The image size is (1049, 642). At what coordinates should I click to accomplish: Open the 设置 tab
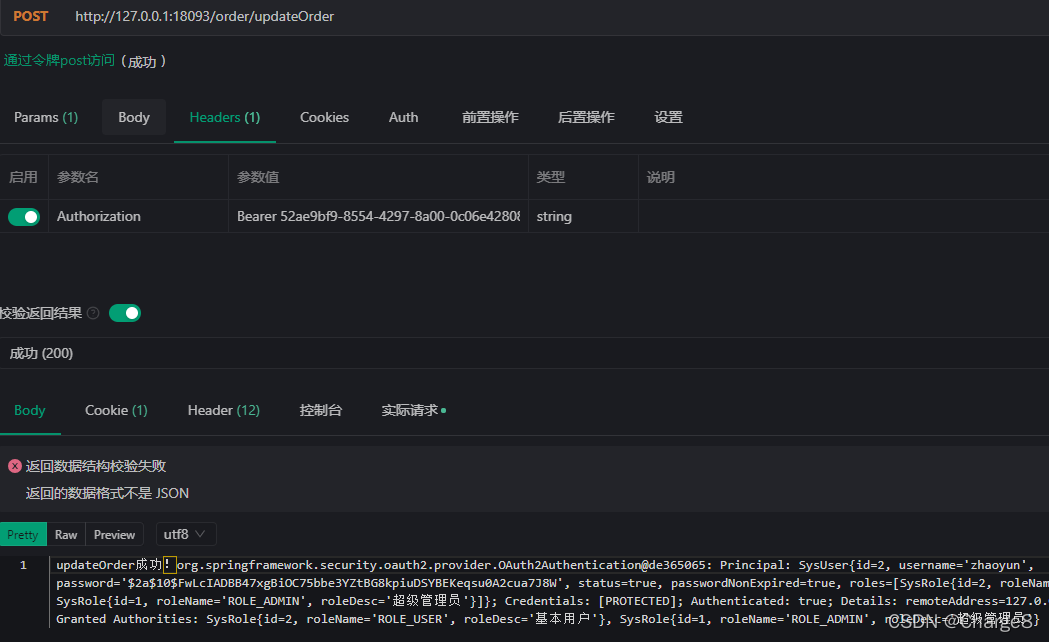[668, 117]
